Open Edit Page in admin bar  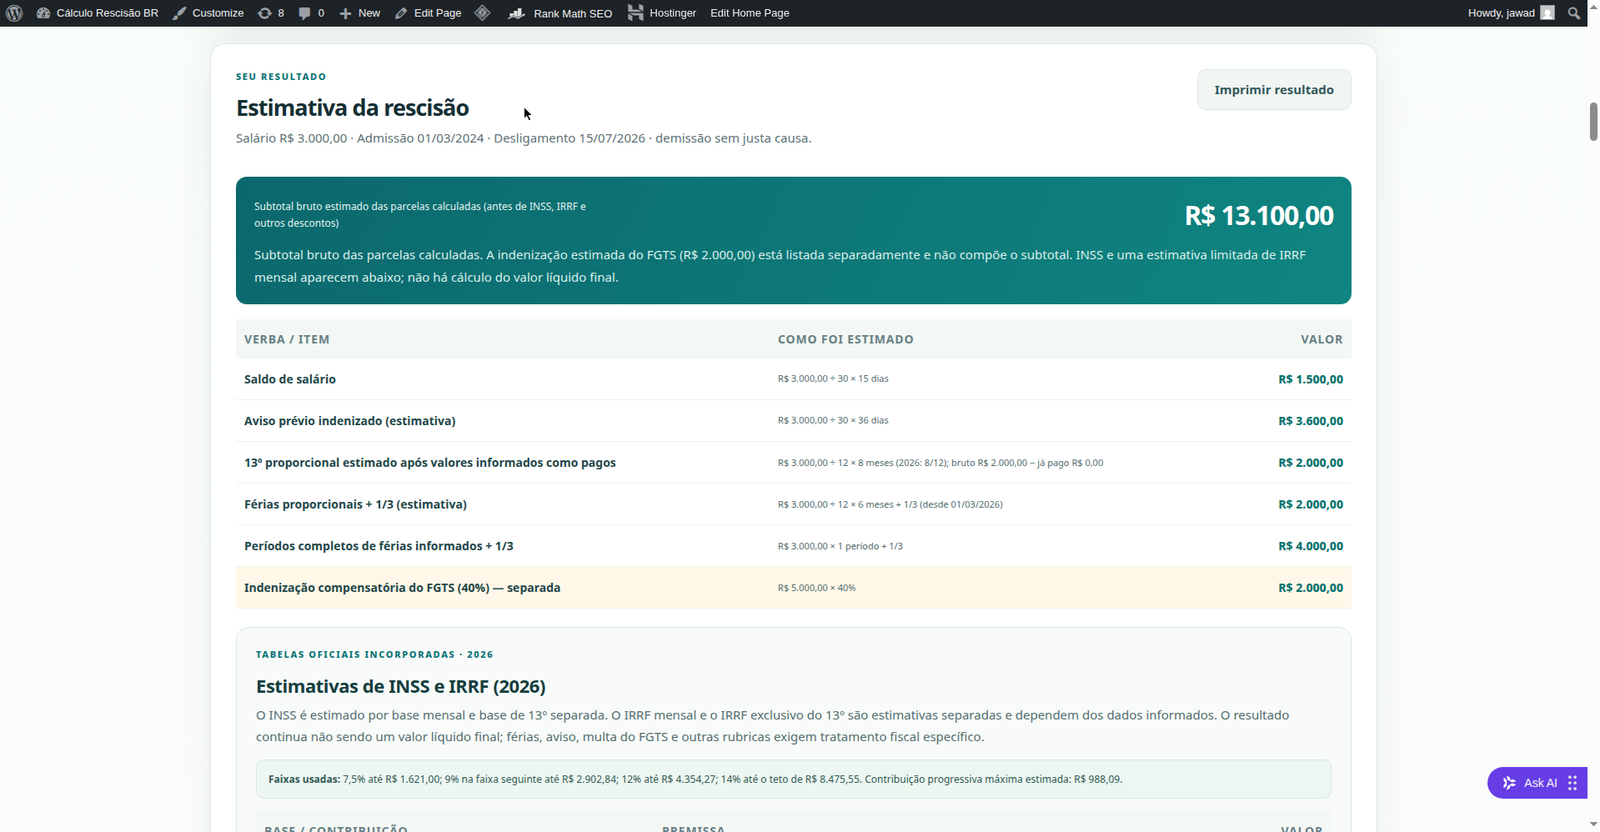click(428, 13)
